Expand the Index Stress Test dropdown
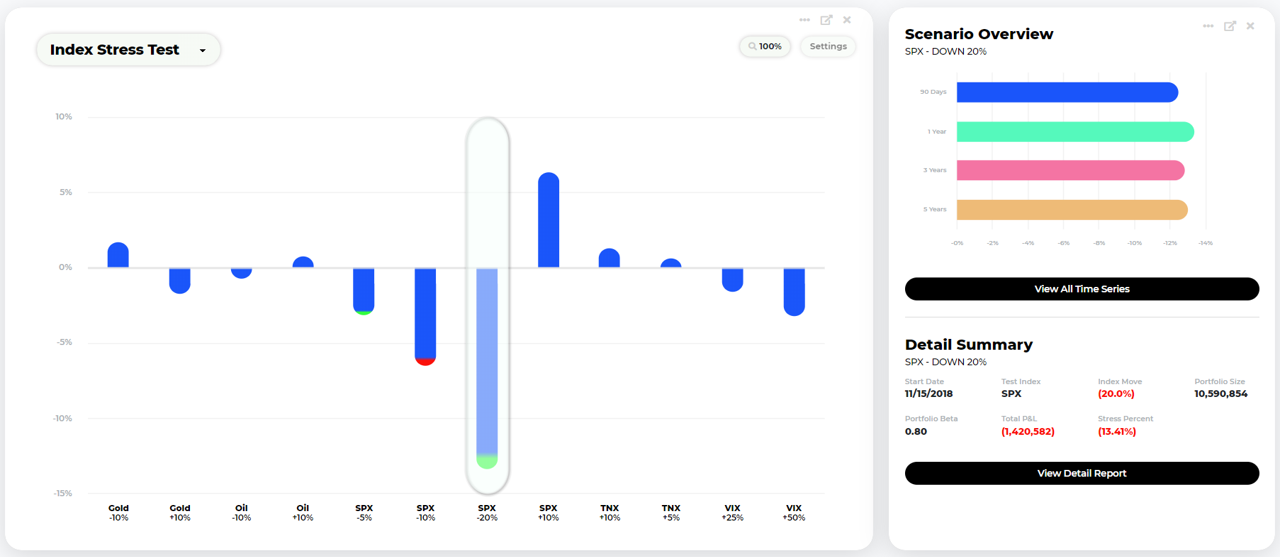This screenshot has height=557, width=1280. pos(128,50)
